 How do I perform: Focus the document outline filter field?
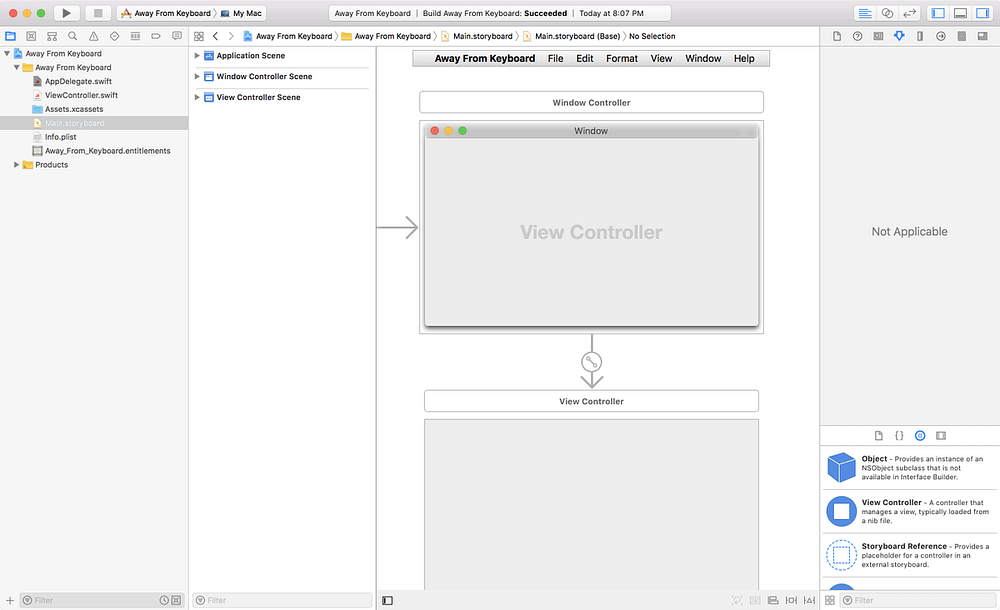click(283, 600)
